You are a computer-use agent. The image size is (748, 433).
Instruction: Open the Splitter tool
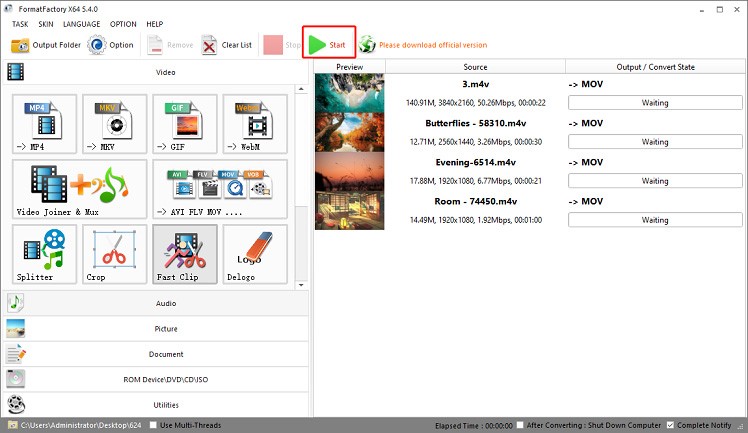click(44, 255)
